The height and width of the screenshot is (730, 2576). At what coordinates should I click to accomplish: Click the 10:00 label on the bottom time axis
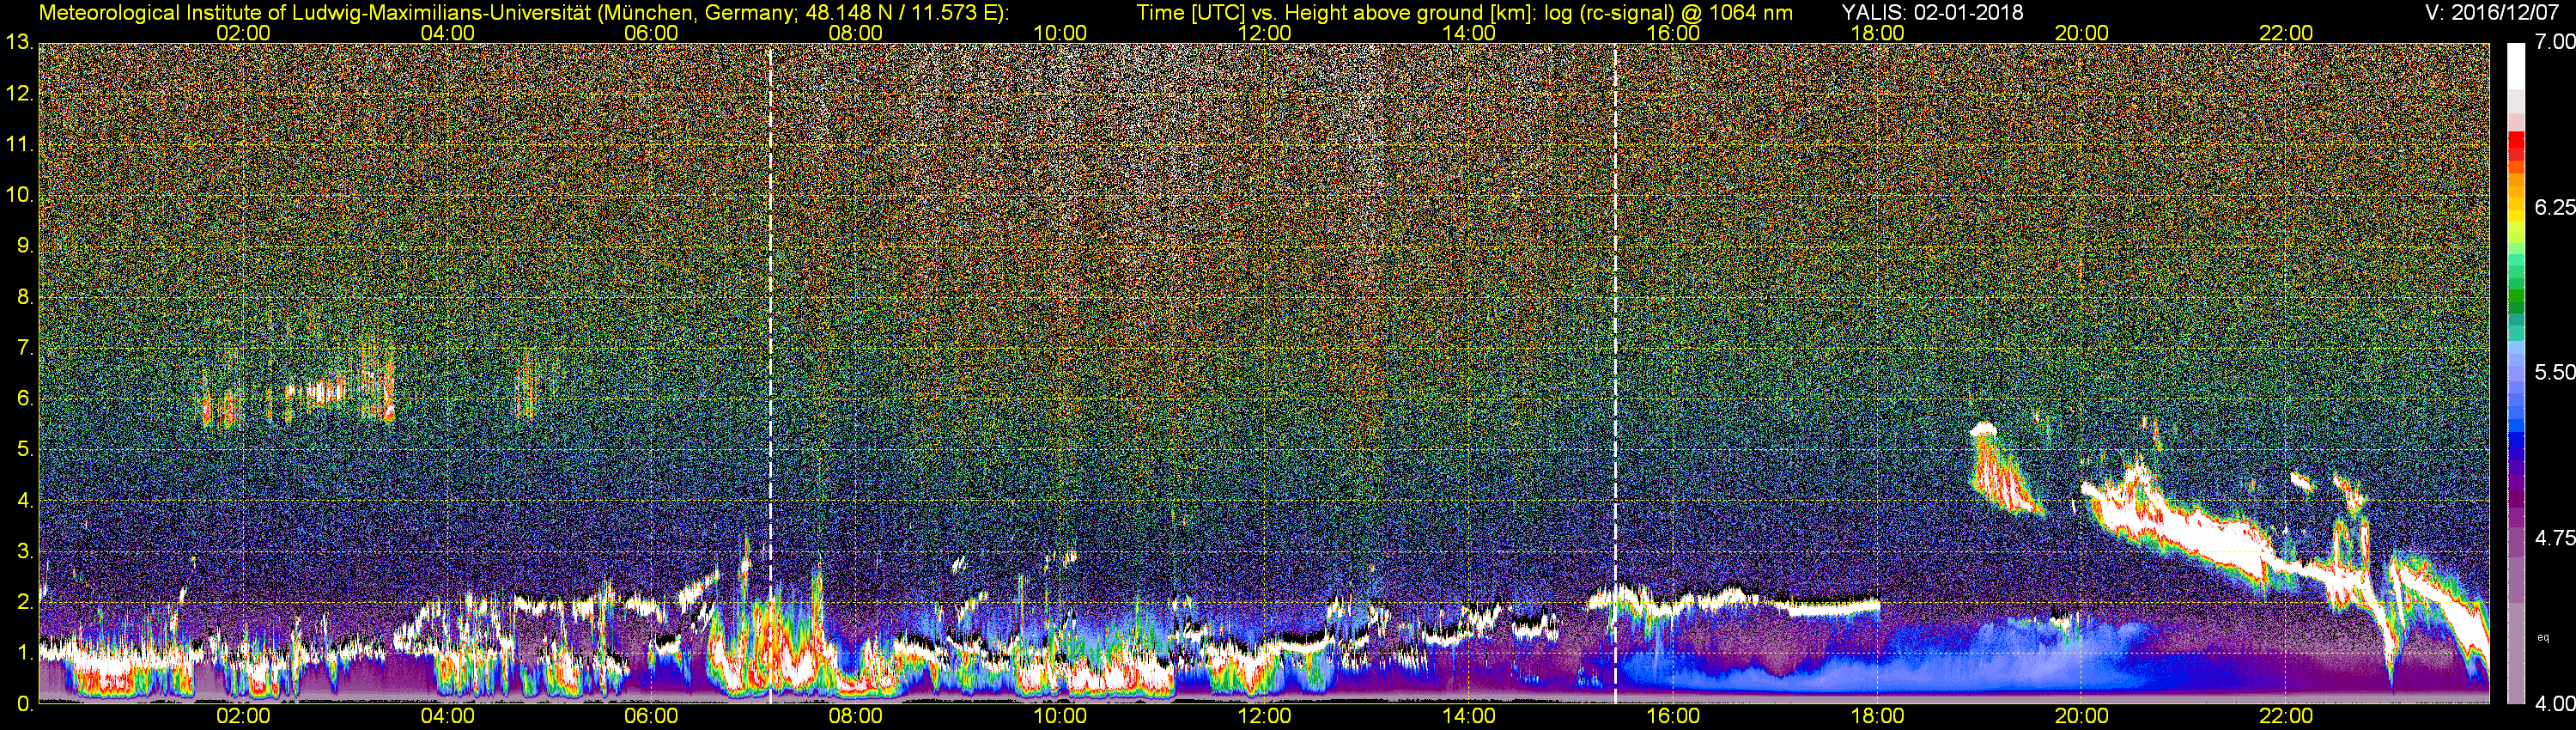pos(1060,716)
